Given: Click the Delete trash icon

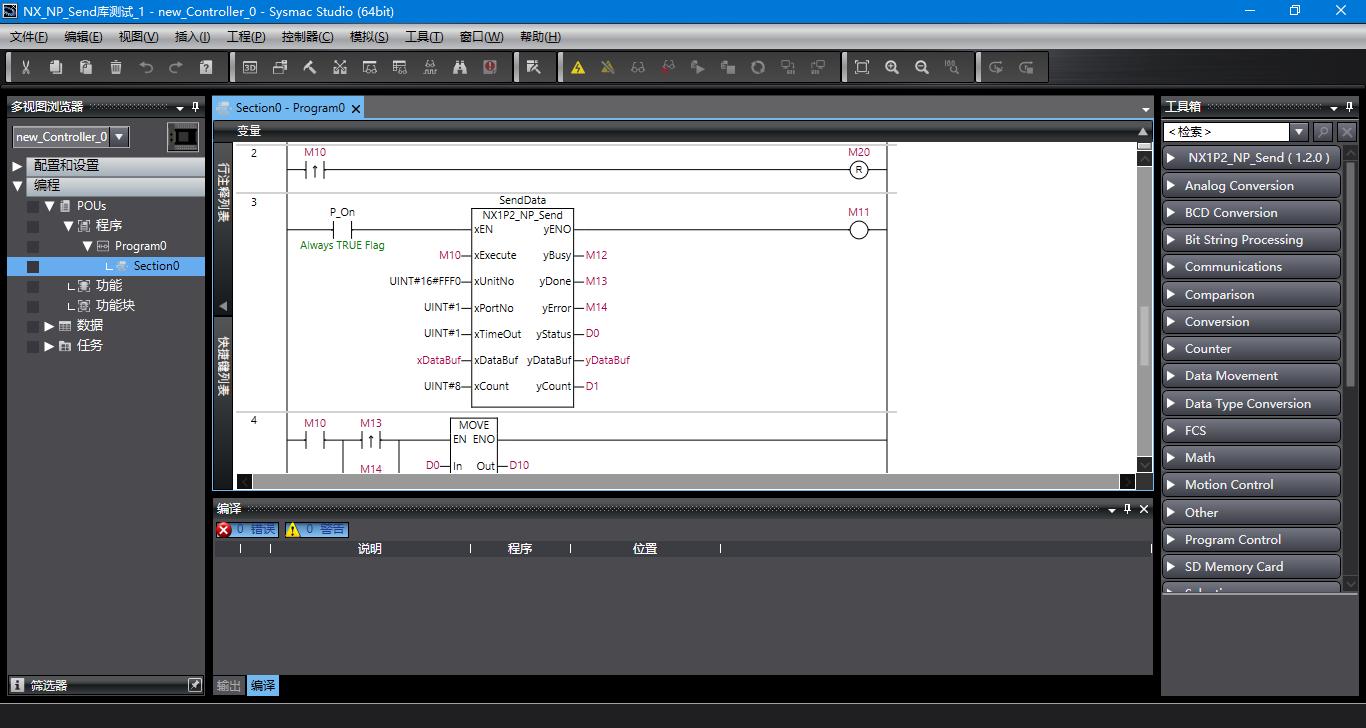Looking at the screenshot, I should tap(116, 67).
